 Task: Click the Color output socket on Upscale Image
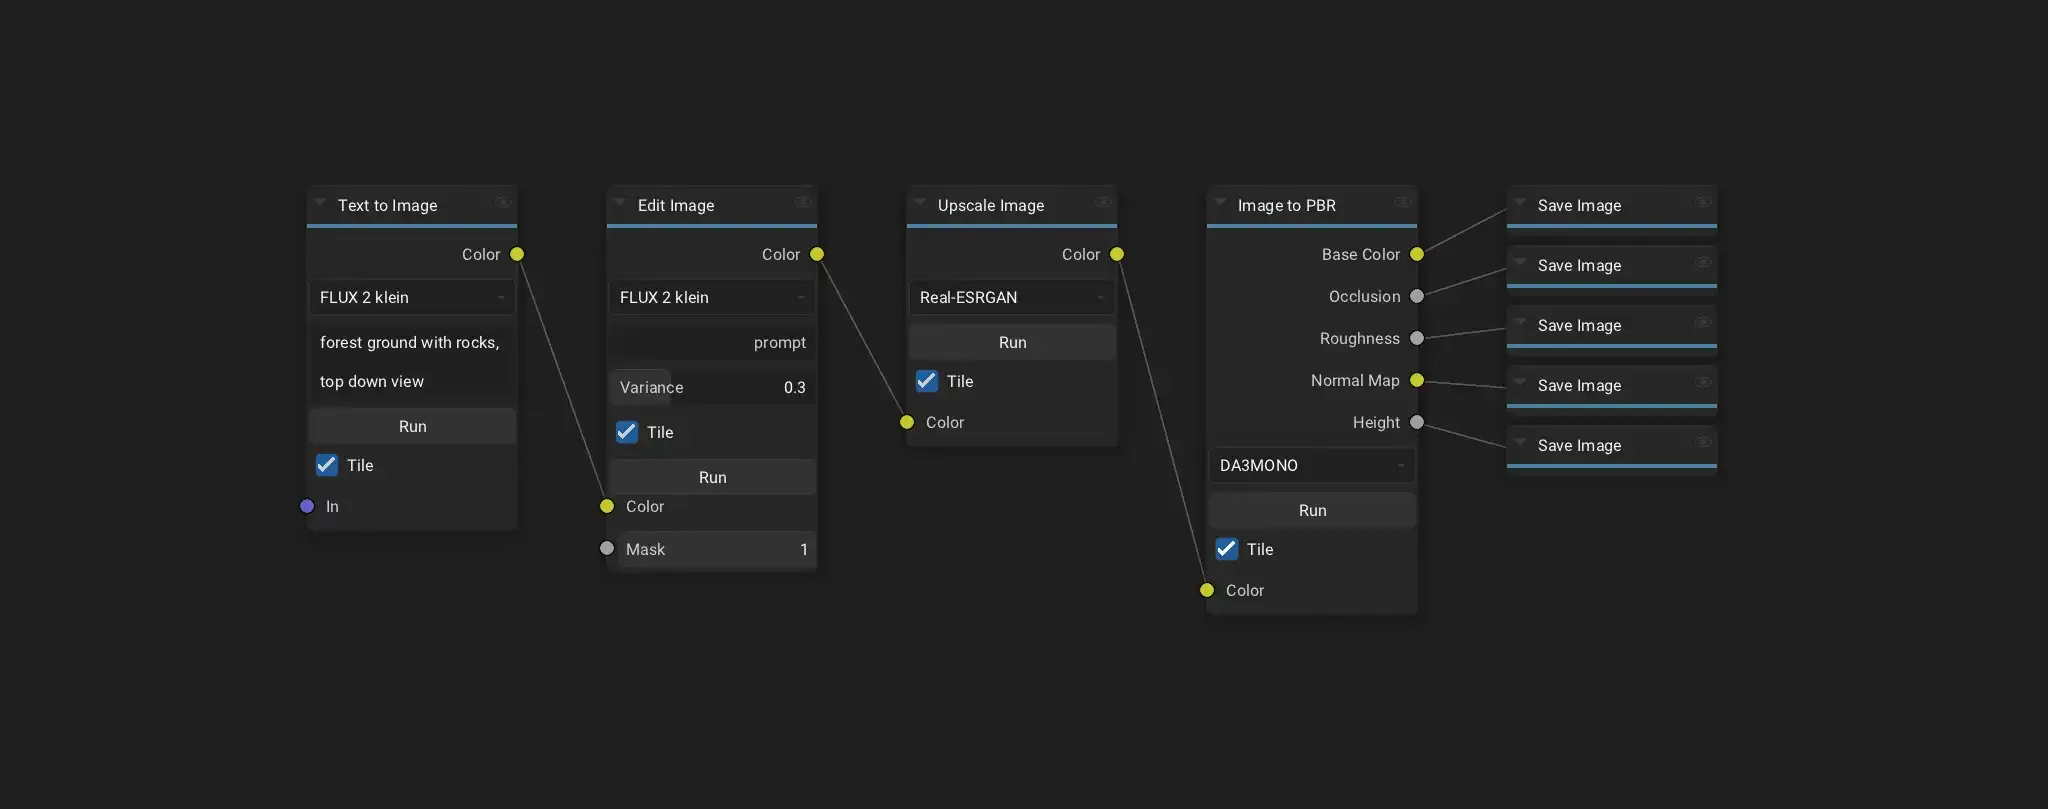pyautogui.click(x=1117, y=254)
